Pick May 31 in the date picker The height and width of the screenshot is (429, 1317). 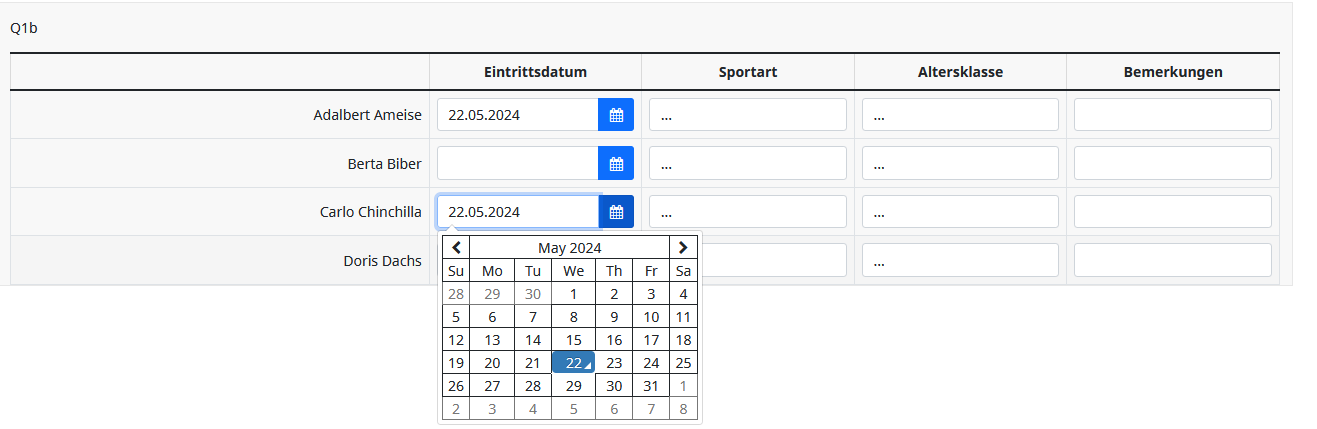(x=651, y=386)
